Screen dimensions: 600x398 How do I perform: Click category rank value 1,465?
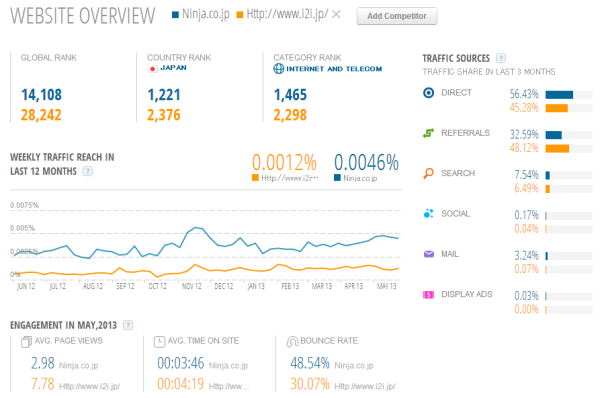click(290, 95)
